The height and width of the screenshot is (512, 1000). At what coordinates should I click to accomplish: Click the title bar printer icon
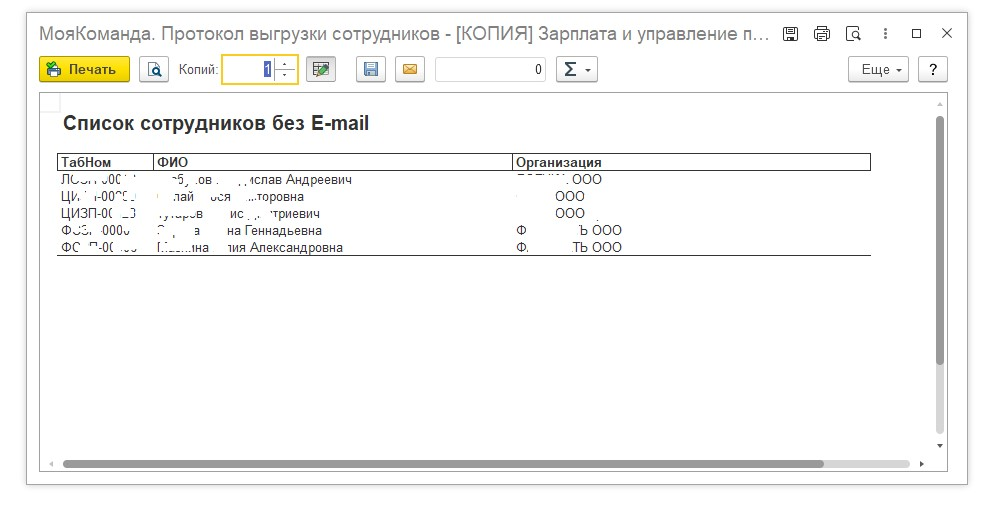(822, 33)
